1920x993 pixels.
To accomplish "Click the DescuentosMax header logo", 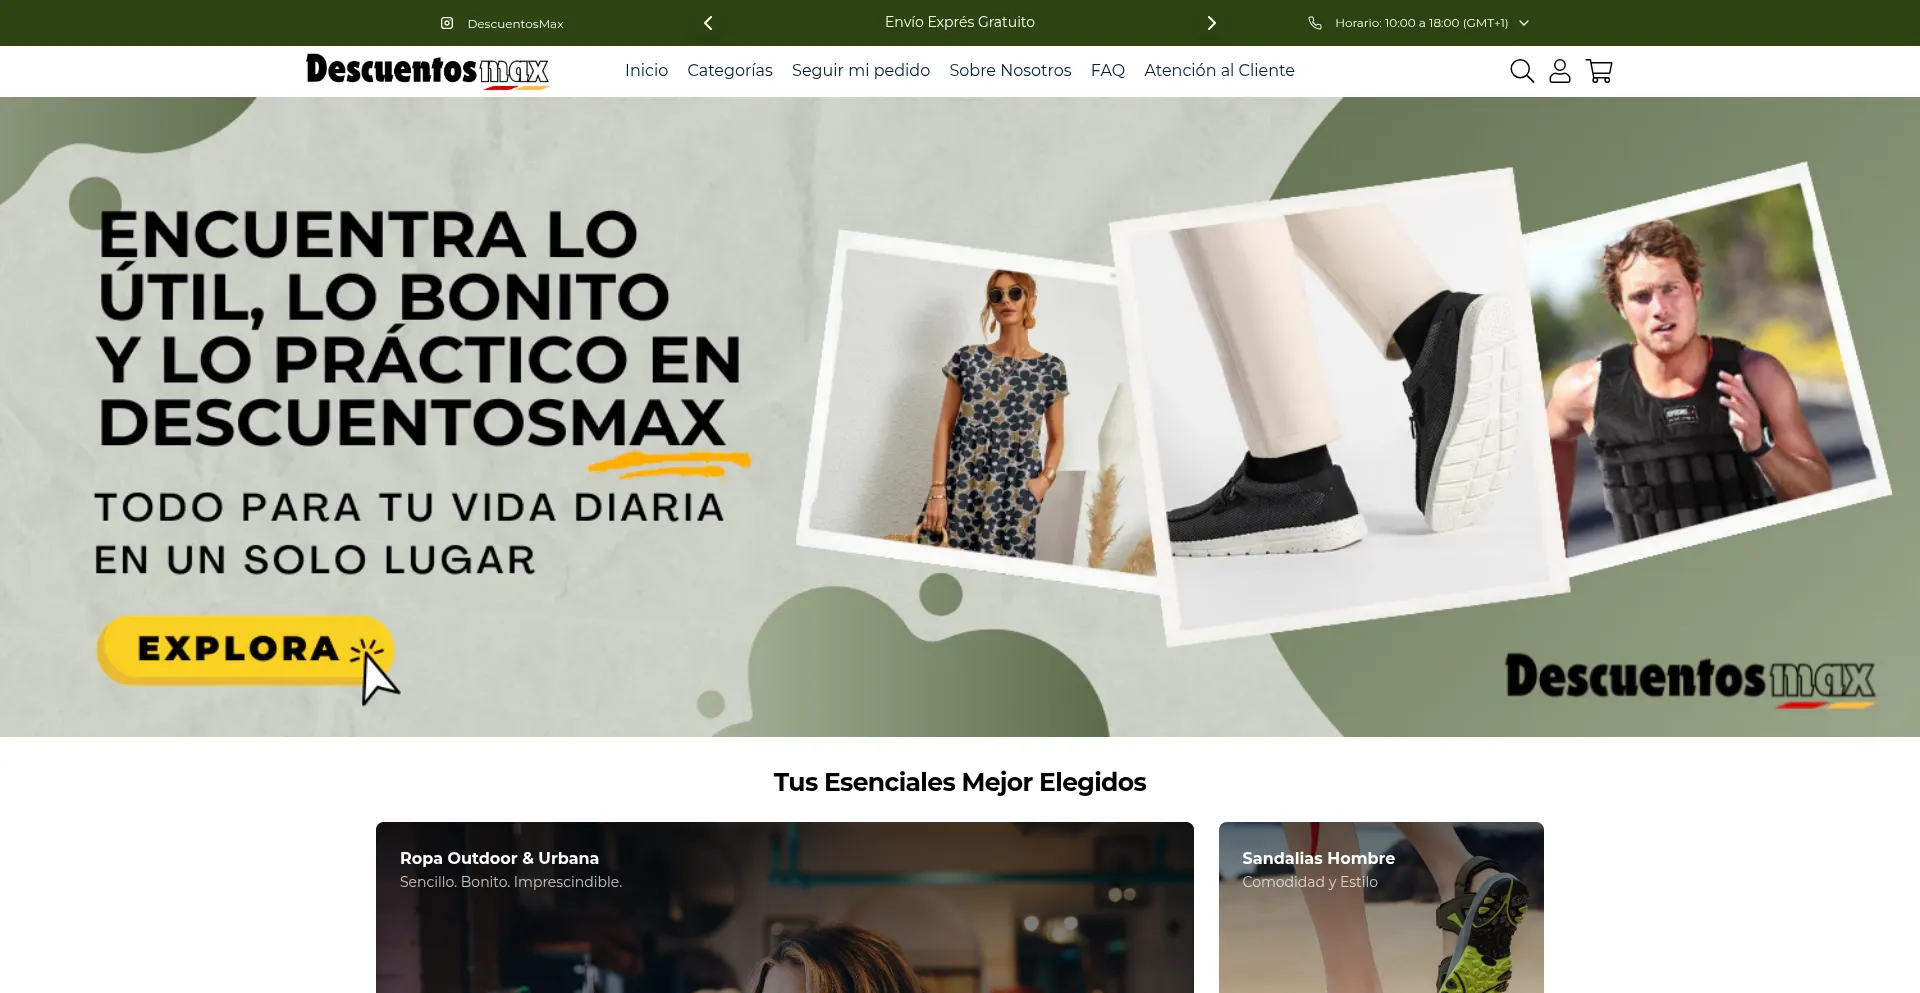I will [x=428, y=71].
